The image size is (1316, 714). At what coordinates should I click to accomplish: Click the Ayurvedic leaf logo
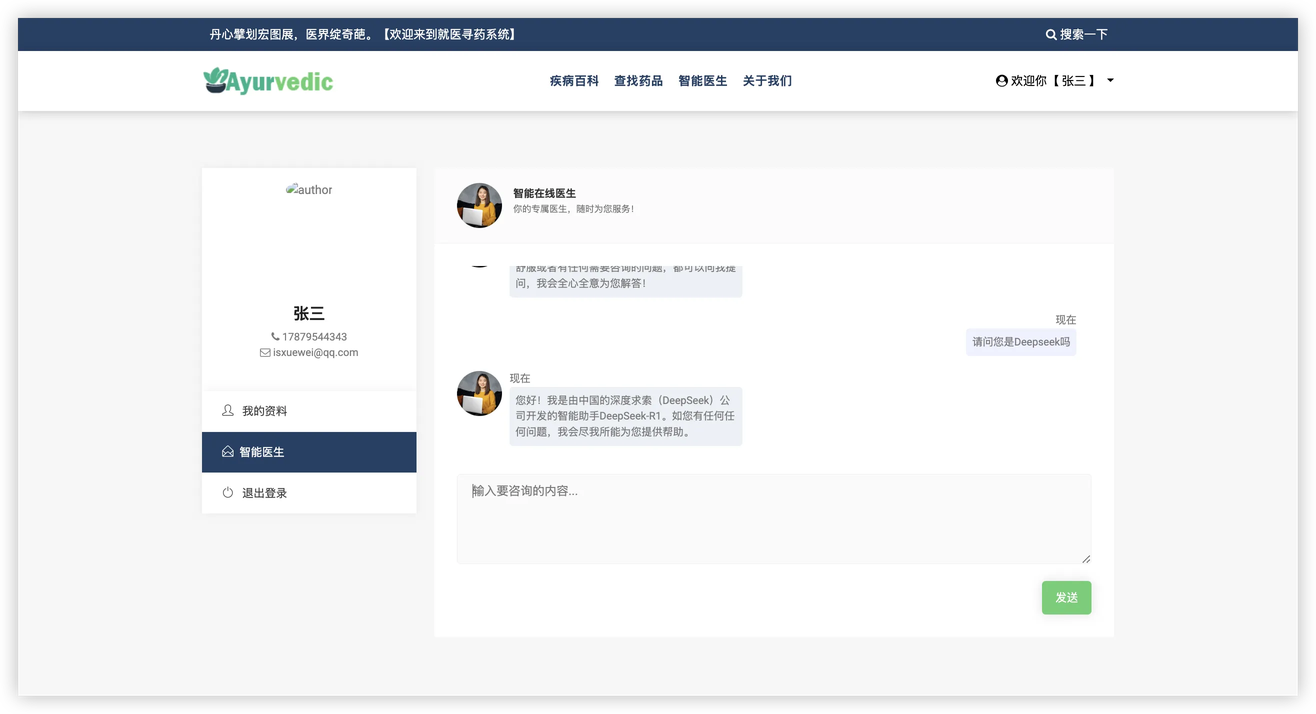coord(268,81)
